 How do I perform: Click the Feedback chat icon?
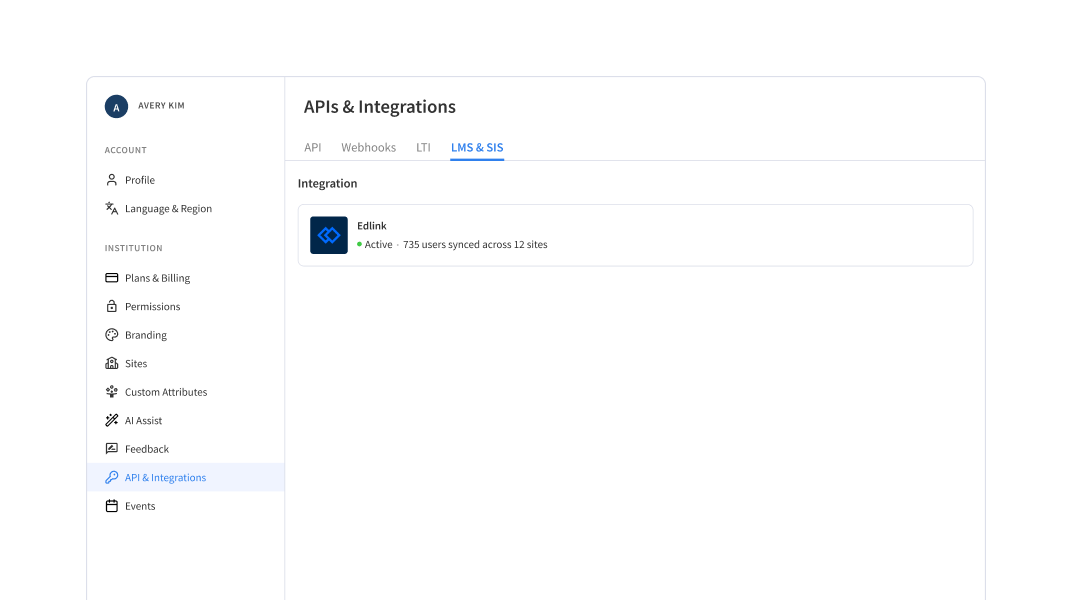[111, 448]
